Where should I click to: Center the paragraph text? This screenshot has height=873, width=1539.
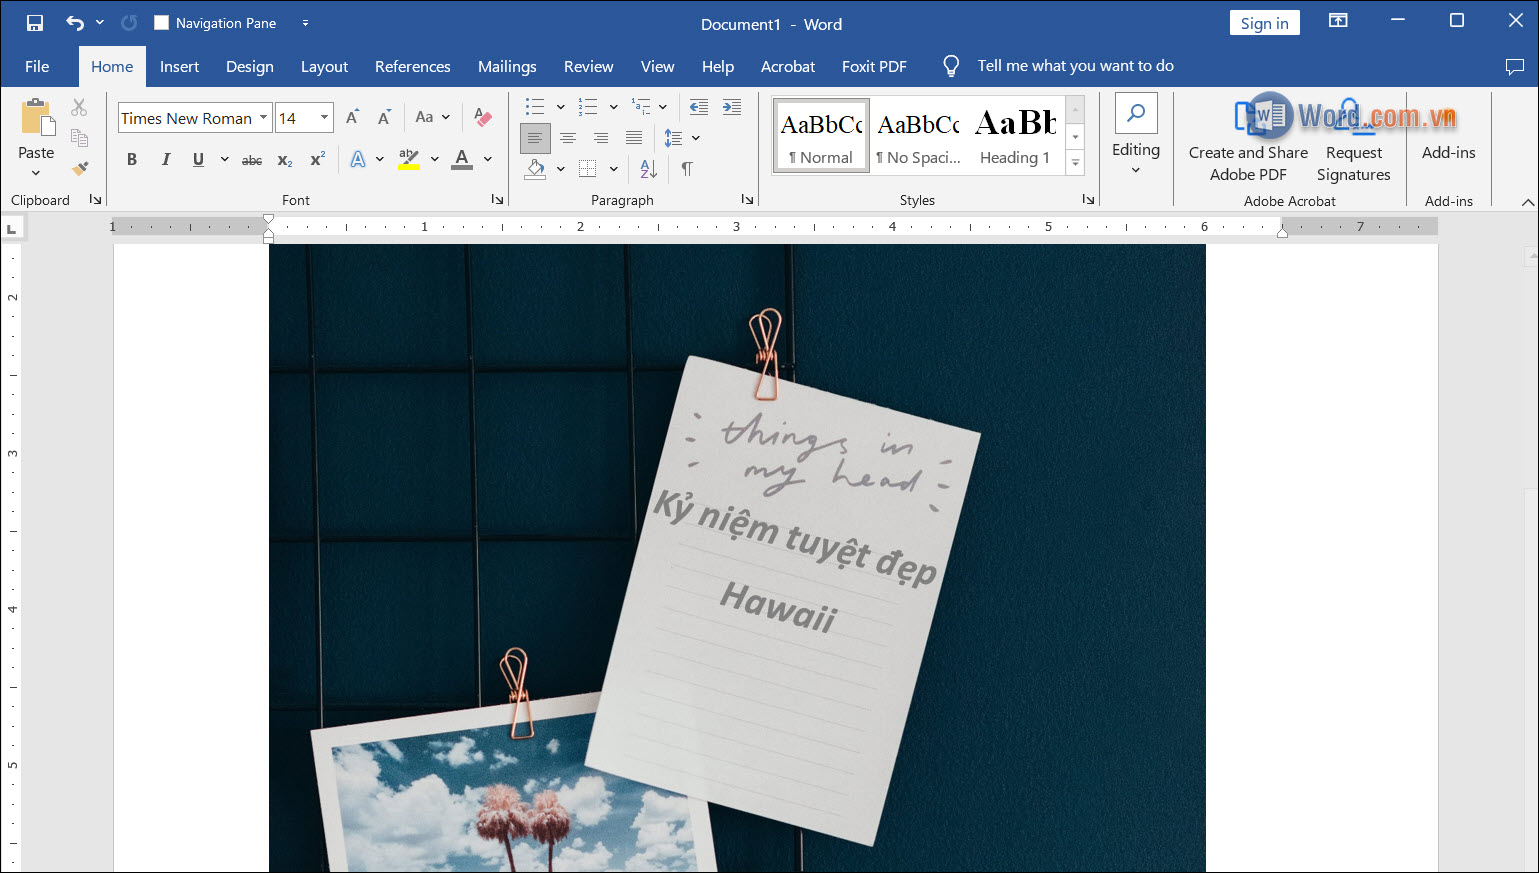point(568,138)
